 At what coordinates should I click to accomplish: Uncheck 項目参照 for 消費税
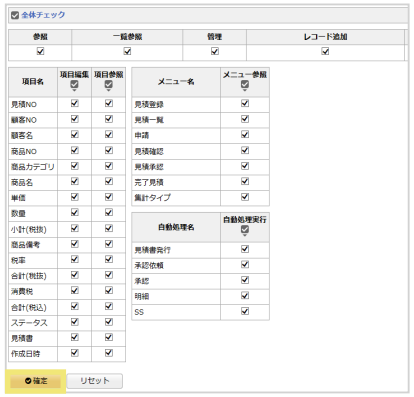coord(109,291)
